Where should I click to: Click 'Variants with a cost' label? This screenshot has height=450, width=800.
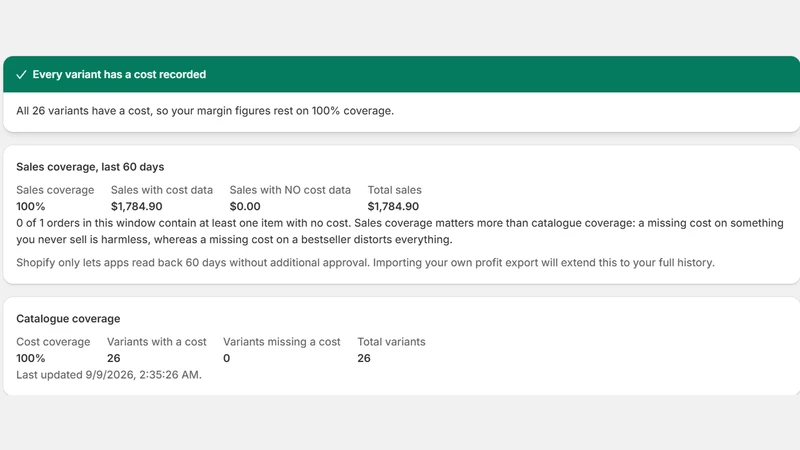157,341
